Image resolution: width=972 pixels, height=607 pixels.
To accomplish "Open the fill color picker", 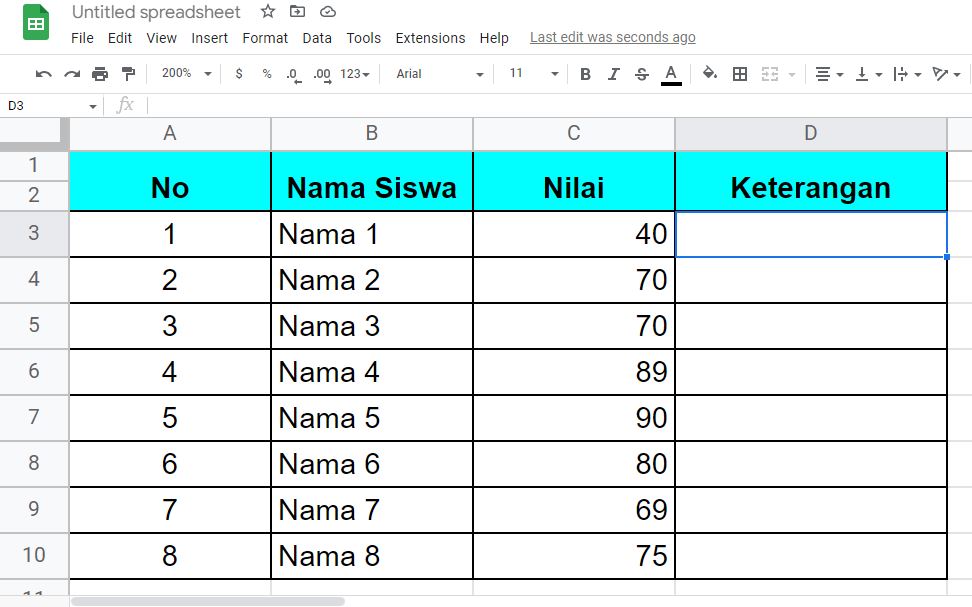I will click(709, 74).
